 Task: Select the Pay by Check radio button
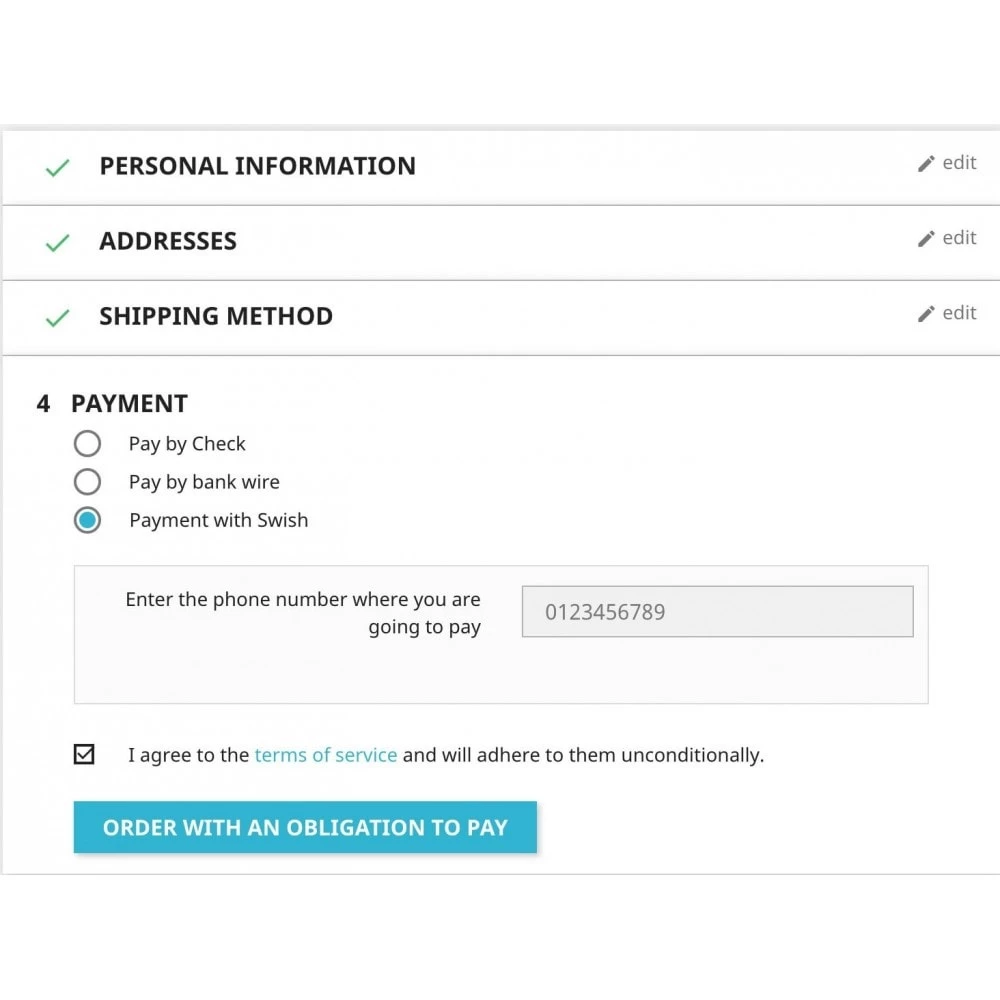(87, 443)
